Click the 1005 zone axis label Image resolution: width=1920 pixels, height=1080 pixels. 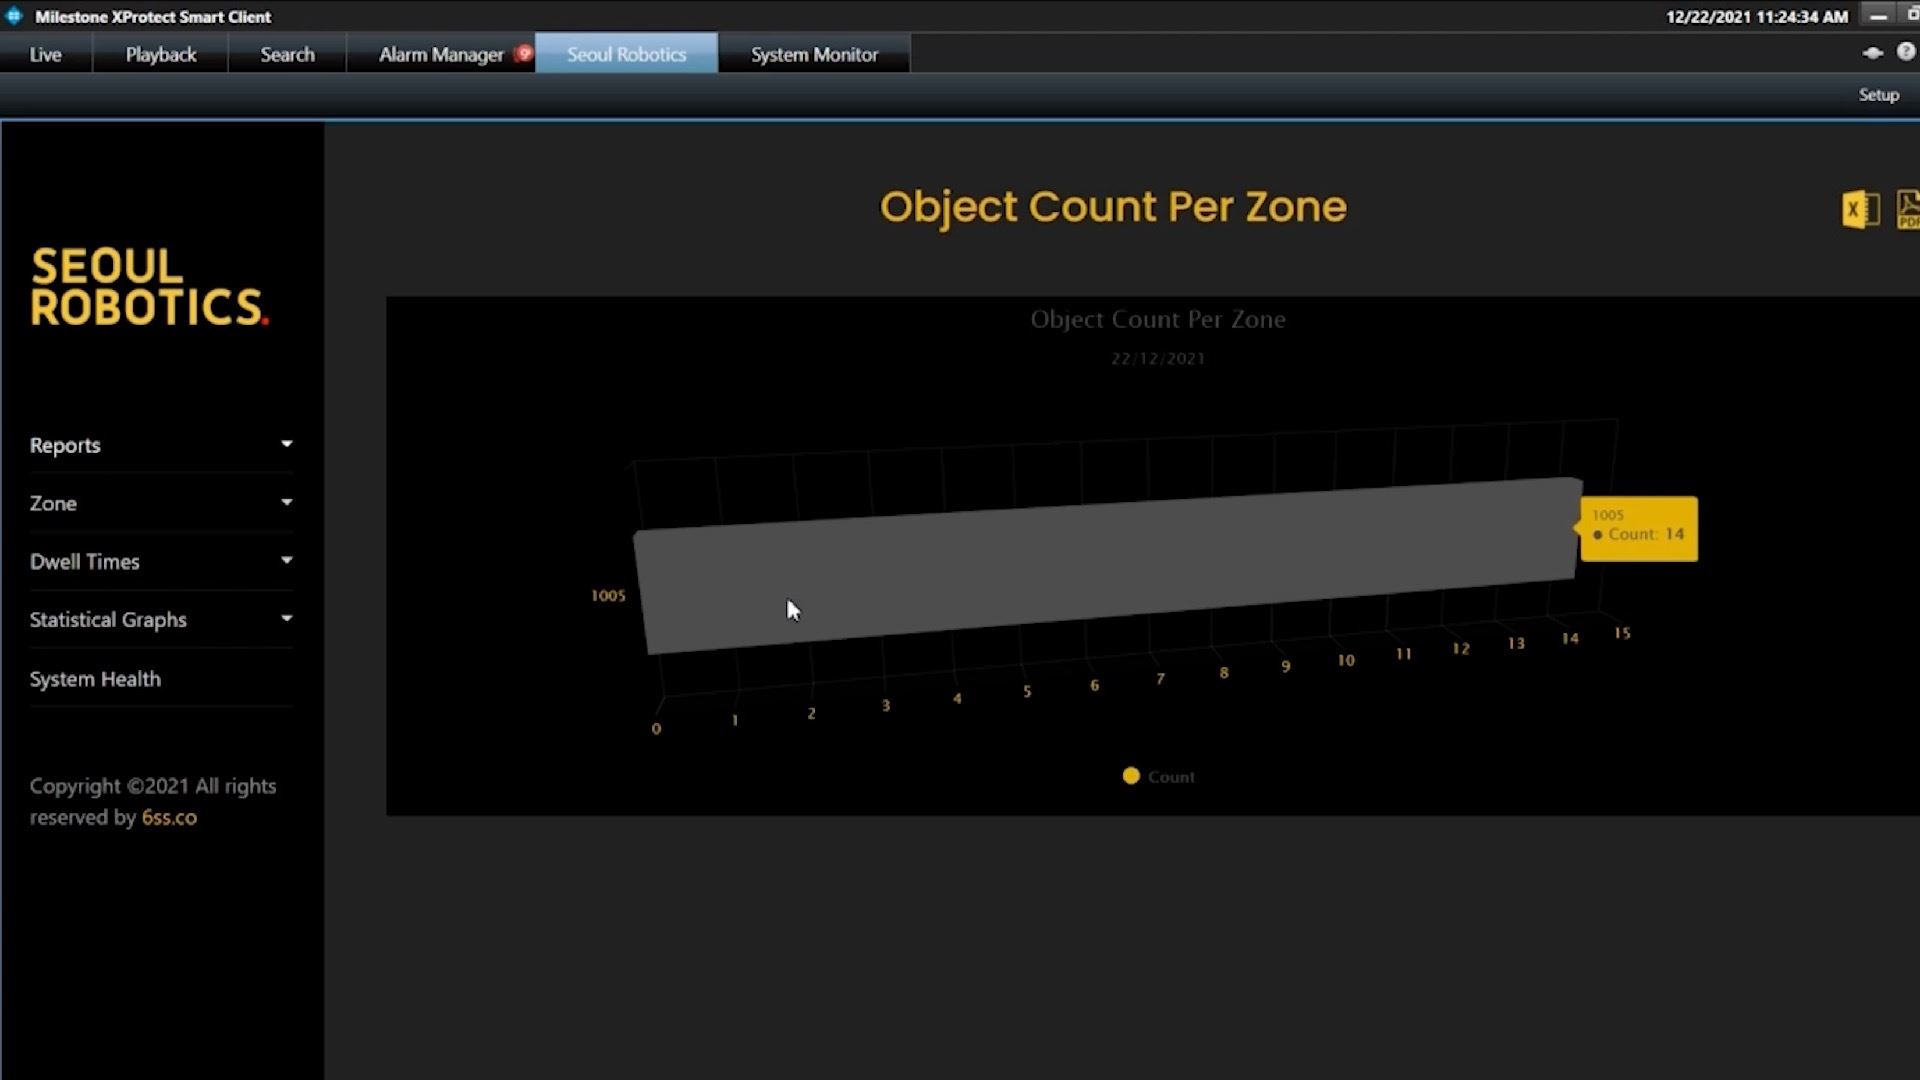[x=608, y=596]
